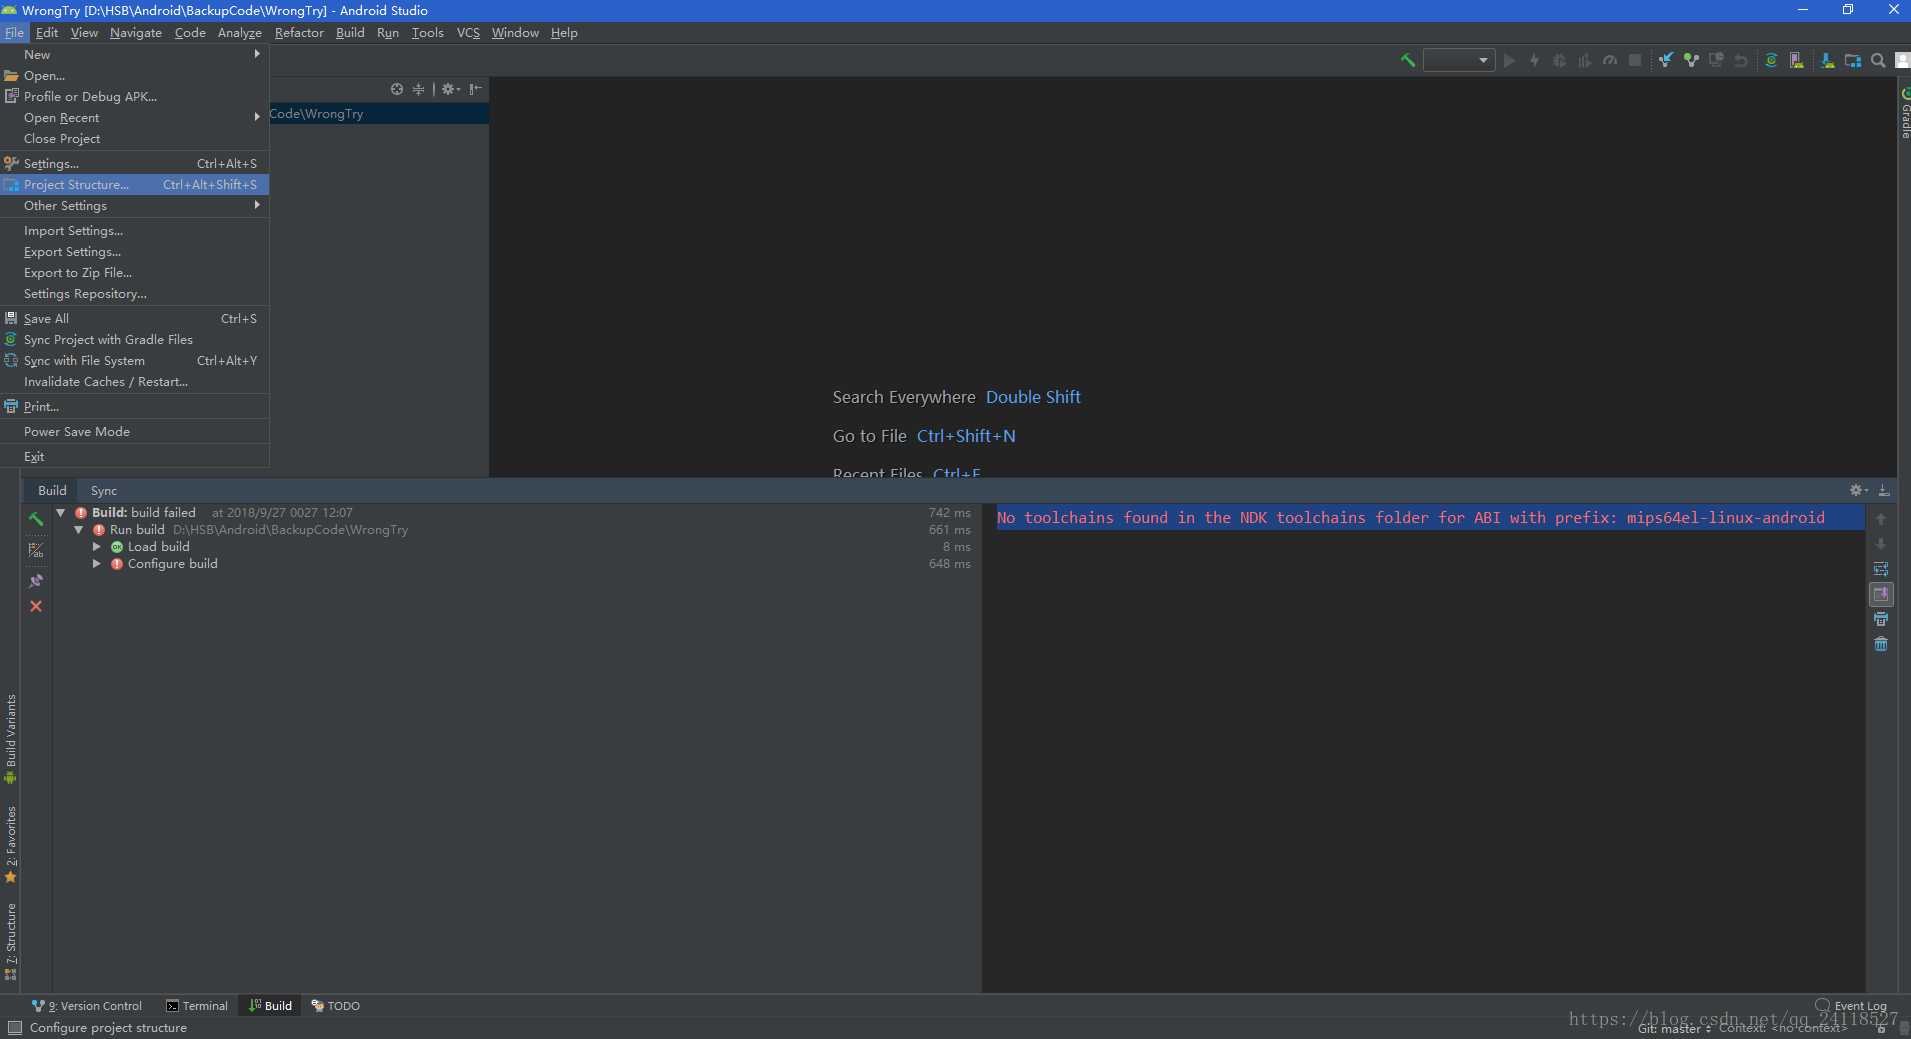Click the Stop square icon in toolbar
This screenshot has width=1911, height=1039.
tap(1635, 61)
